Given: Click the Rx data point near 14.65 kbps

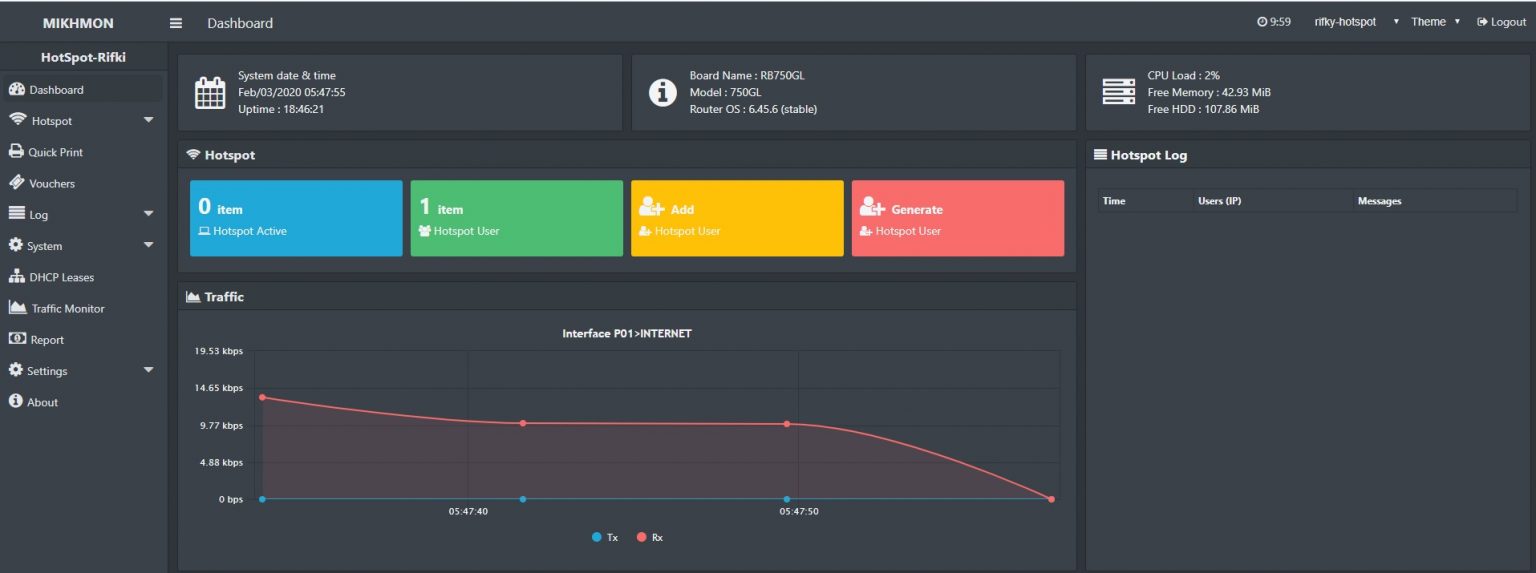Looking at the screenshot, I should pyautogui.click(x=262, y=397).
